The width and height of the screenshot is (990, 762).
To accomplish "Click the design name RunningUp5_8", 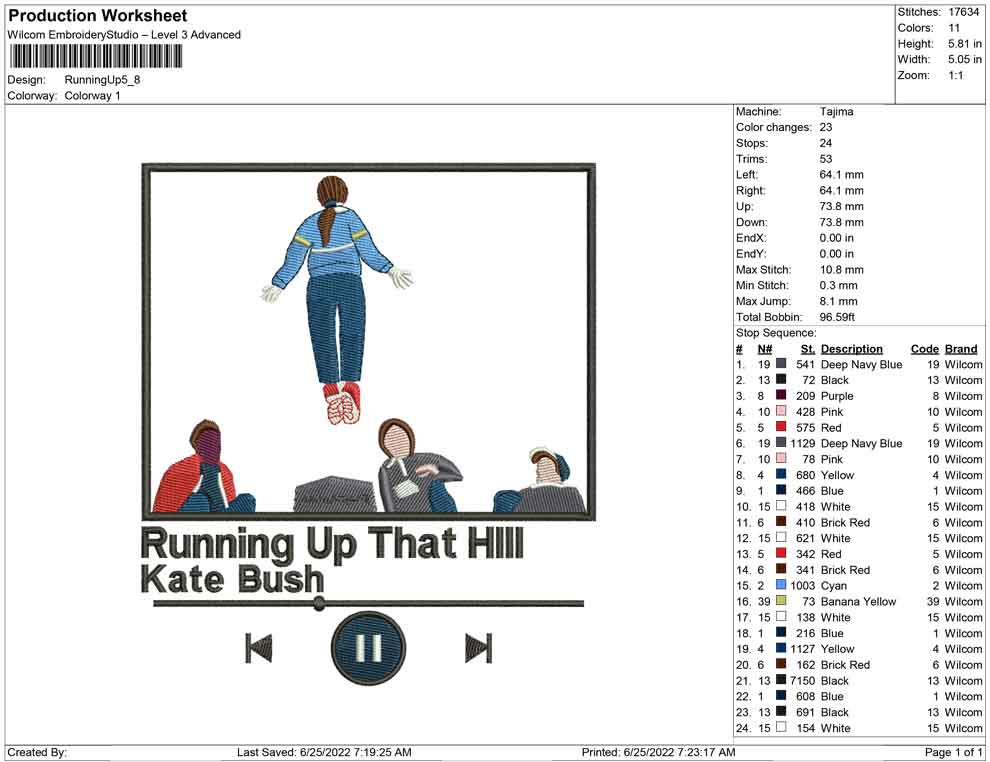I will (x=102, y=80).
